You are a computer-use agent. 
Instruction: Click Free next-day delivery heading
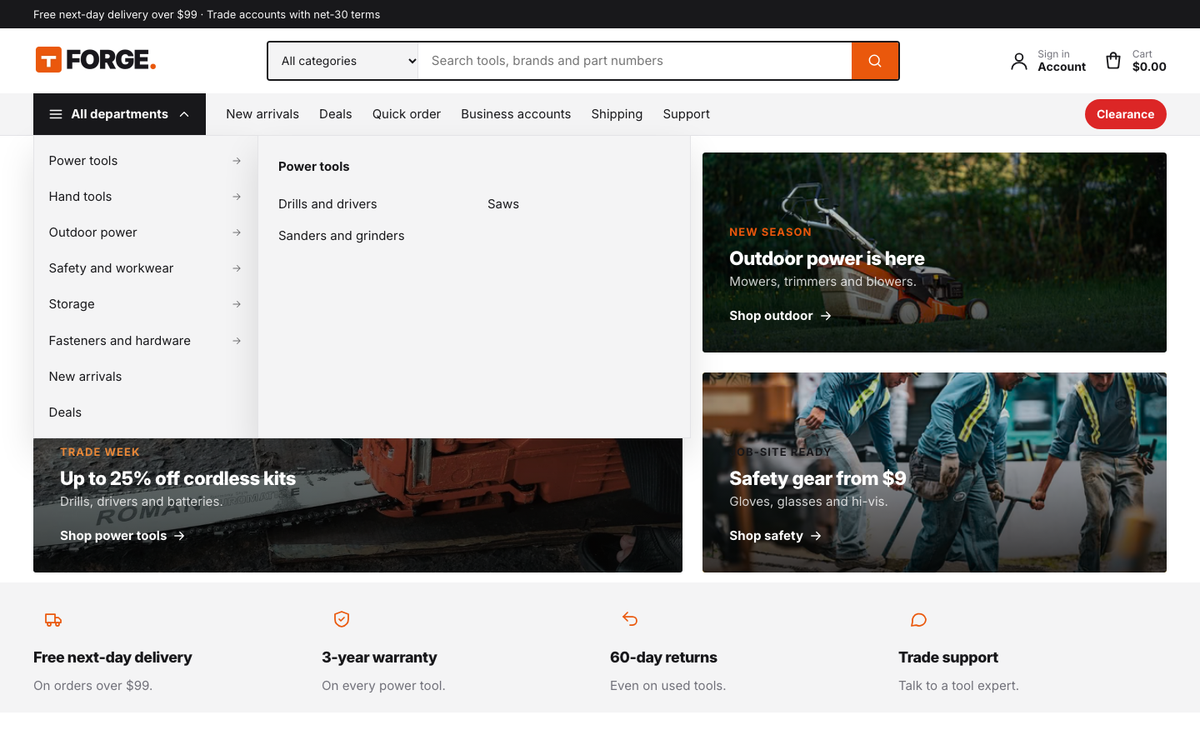[112, 658]
